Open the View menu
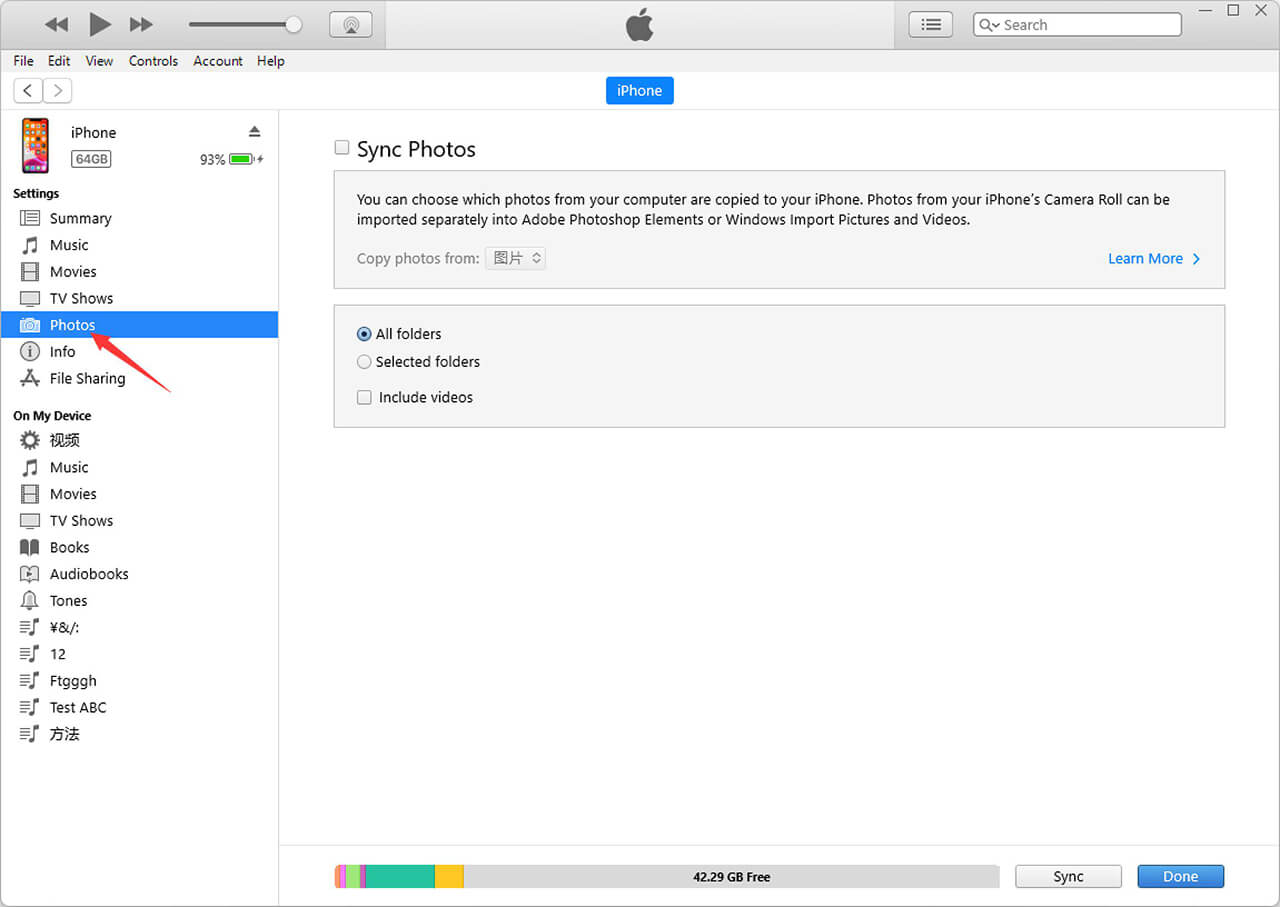Screen dimensions: 1280x907 tap(99, 61)
